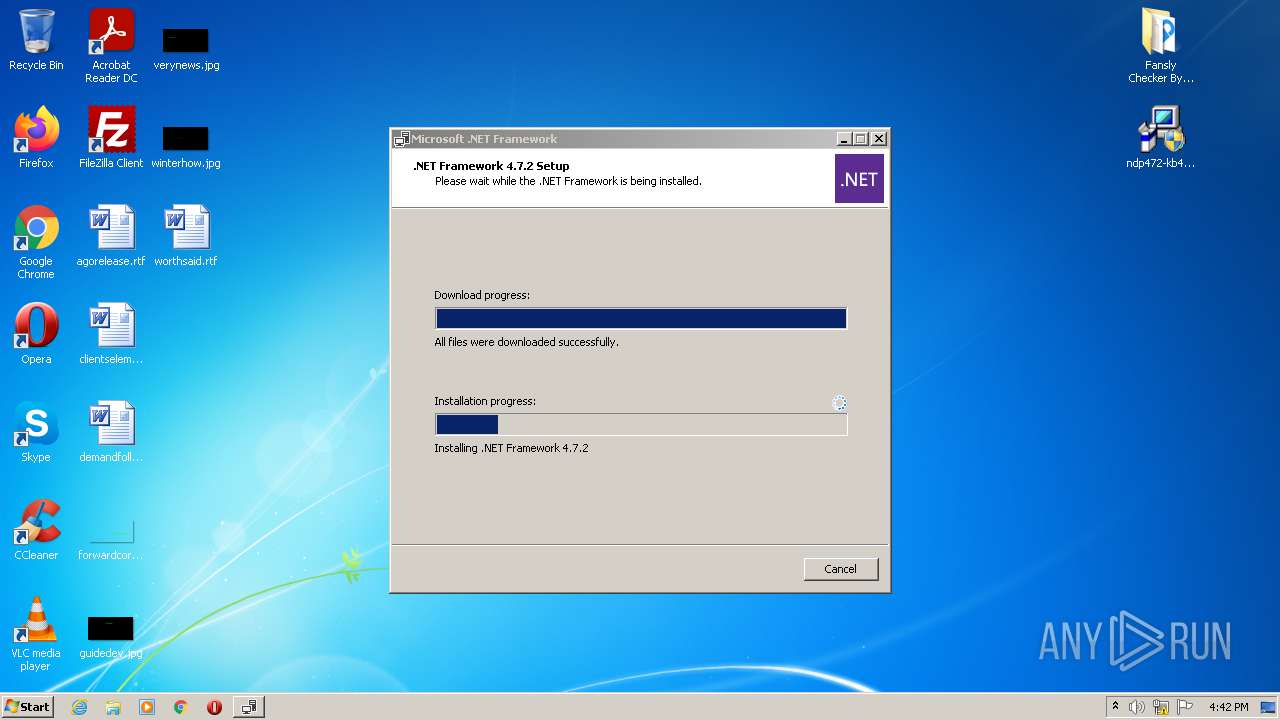Select the guidedev.jpg file icon
Screen dimensions: 1280x720
click(111, 637)
